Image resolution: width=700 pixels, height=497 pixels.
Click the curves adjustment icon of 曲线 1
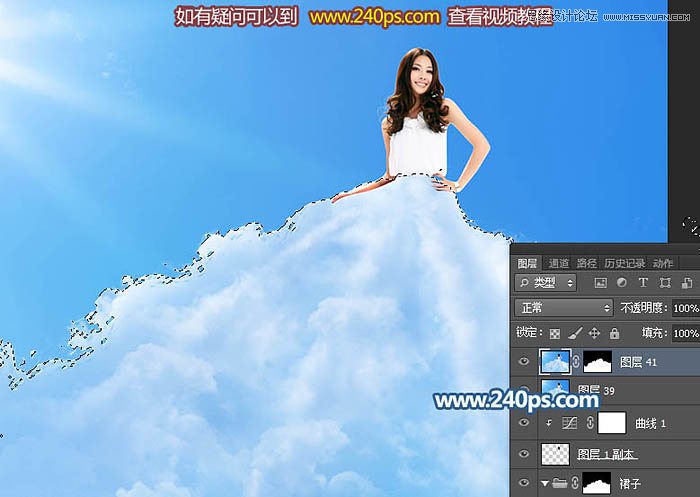click(570, 423)
